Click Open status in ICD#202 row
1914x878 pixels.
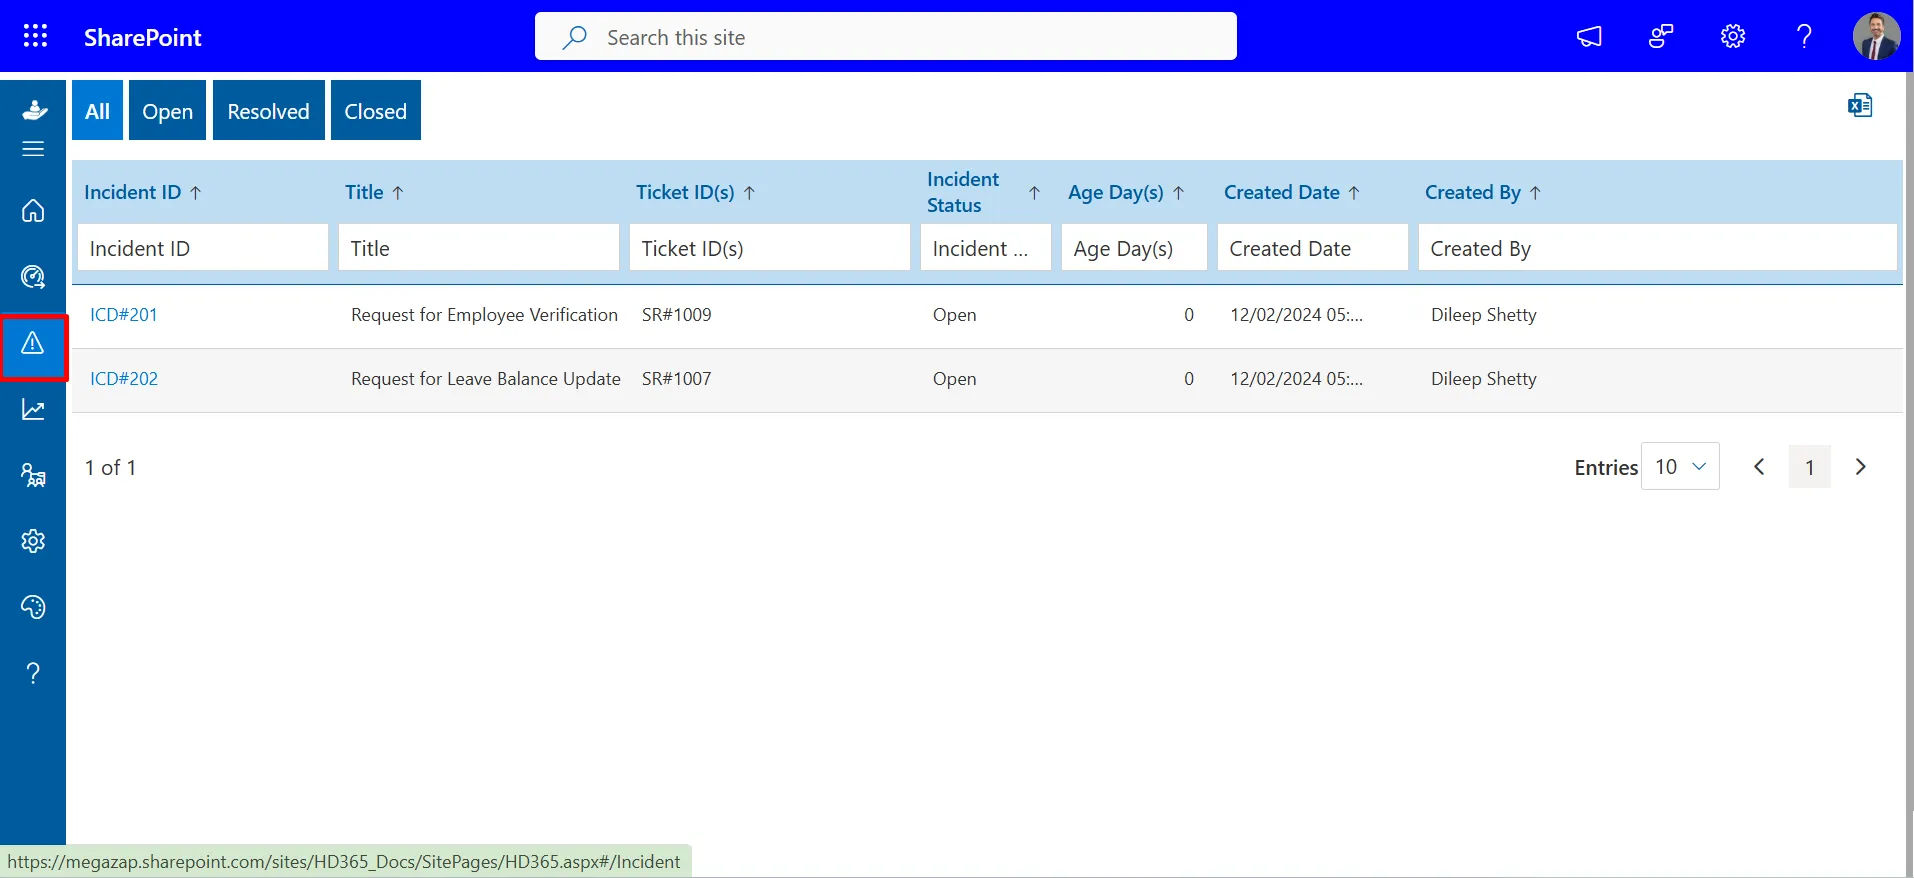(x=955, y=379)
